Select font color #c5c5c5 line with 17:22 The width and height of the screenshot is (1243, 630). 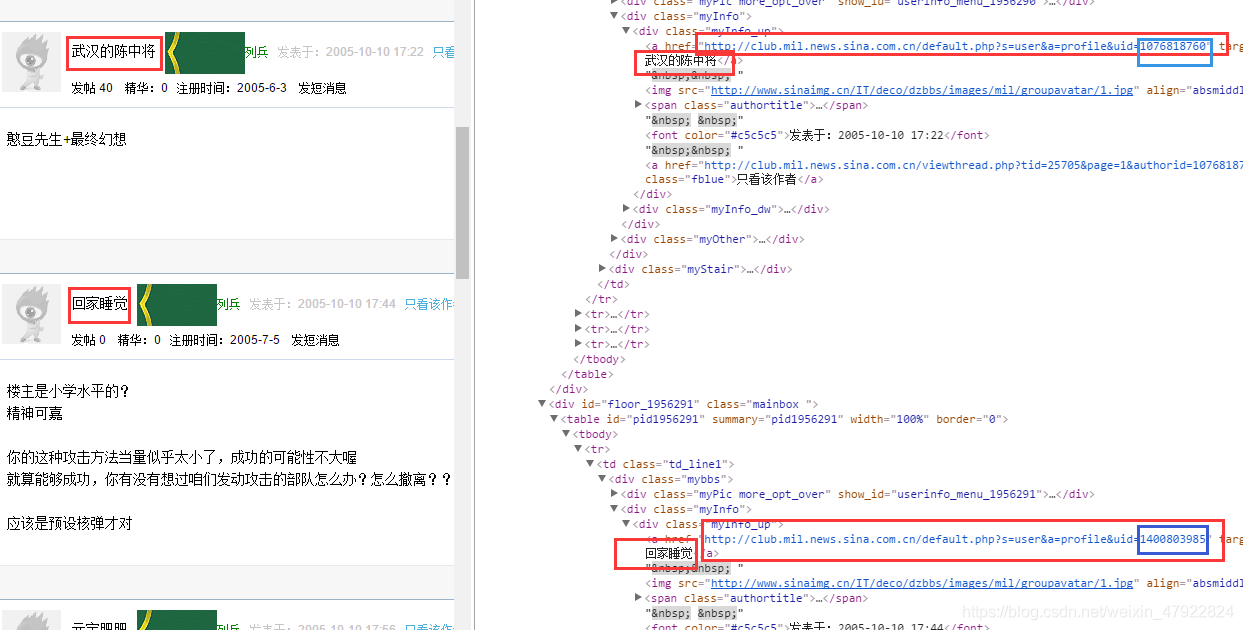pyautogui.click(x=818, y=135)
